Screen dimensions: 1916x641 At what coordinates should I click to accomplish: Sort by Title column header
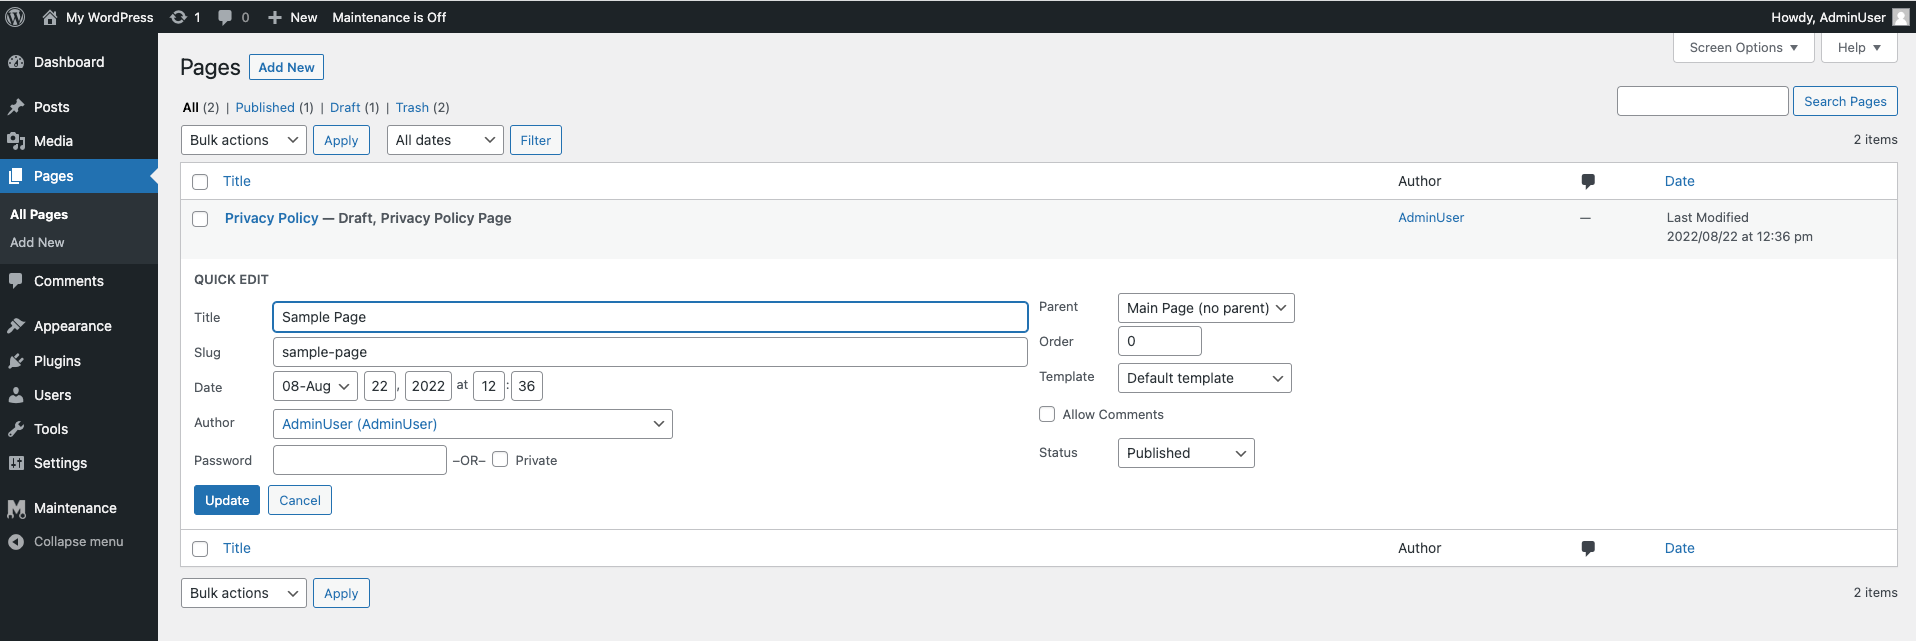pos(237,181)
